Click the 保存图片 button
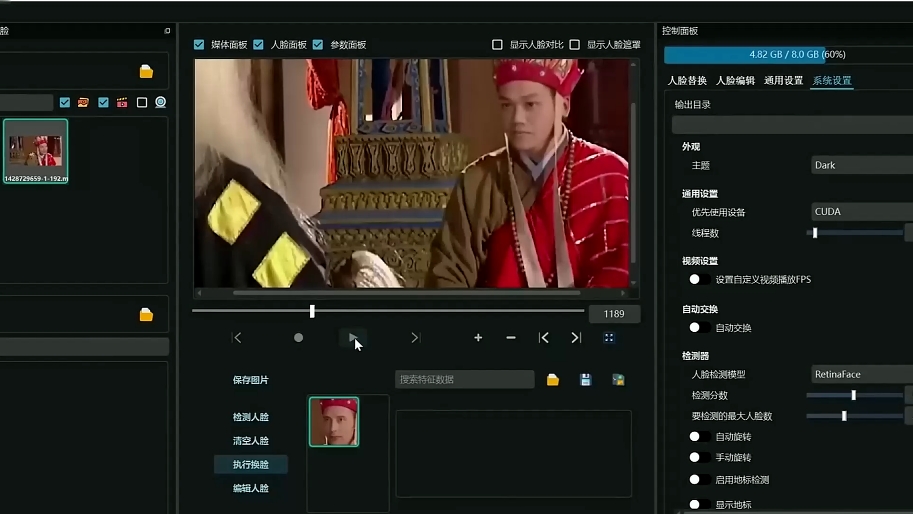The image size is (913, 514). [x=251, y=380]
